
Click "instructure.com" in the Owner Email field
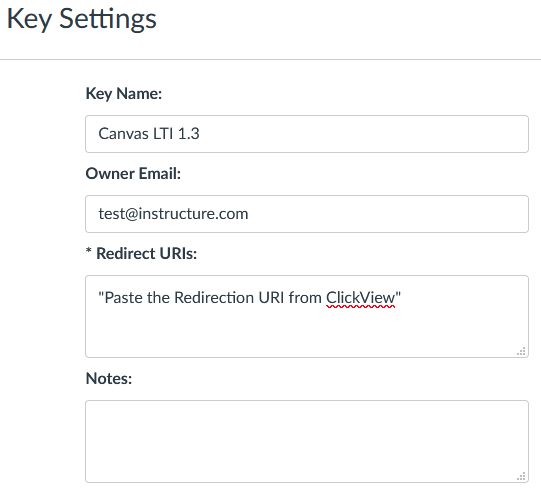coord(193,214)
